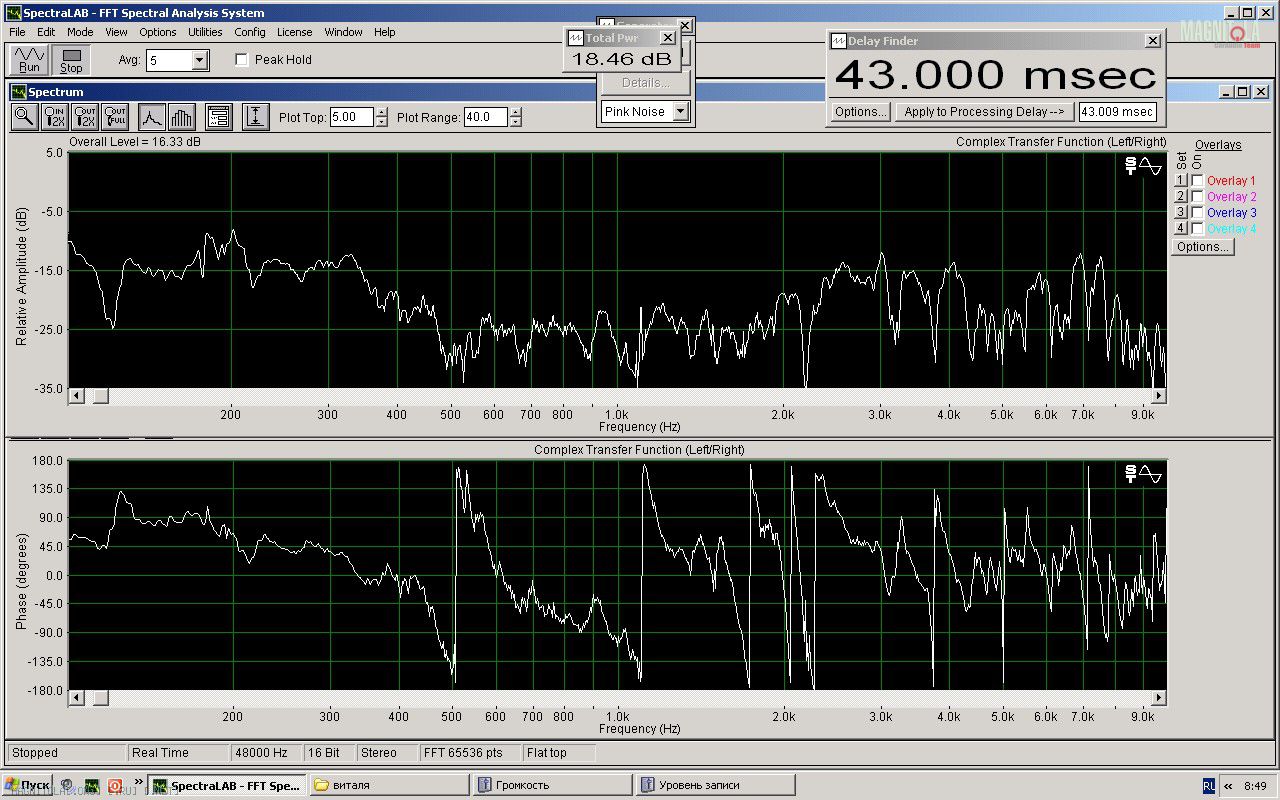The width and height of the screenshot is (1280, 800).
Task: Open the File menu
Action: pos(17,32)
